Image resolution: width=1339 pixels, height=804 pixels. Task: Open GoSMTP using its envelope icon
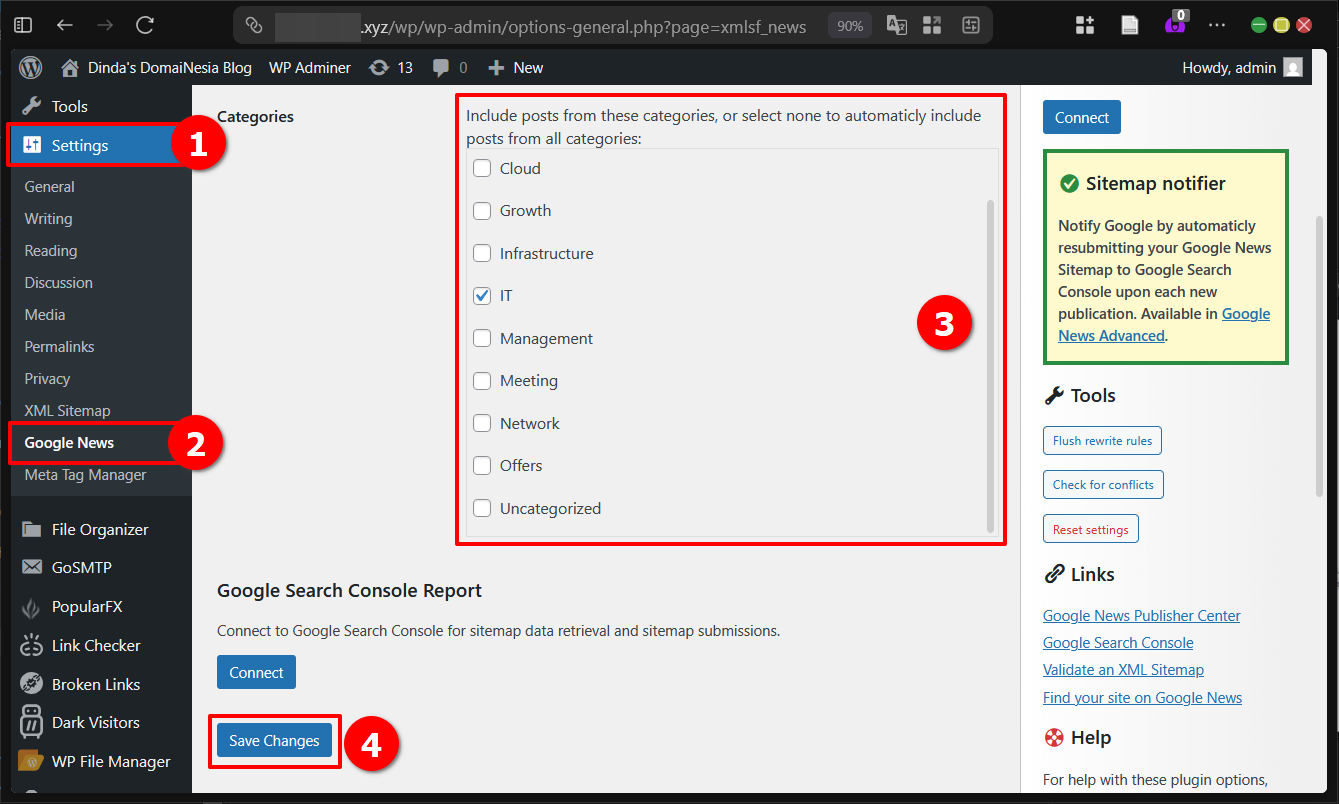(x=27, y=567)
